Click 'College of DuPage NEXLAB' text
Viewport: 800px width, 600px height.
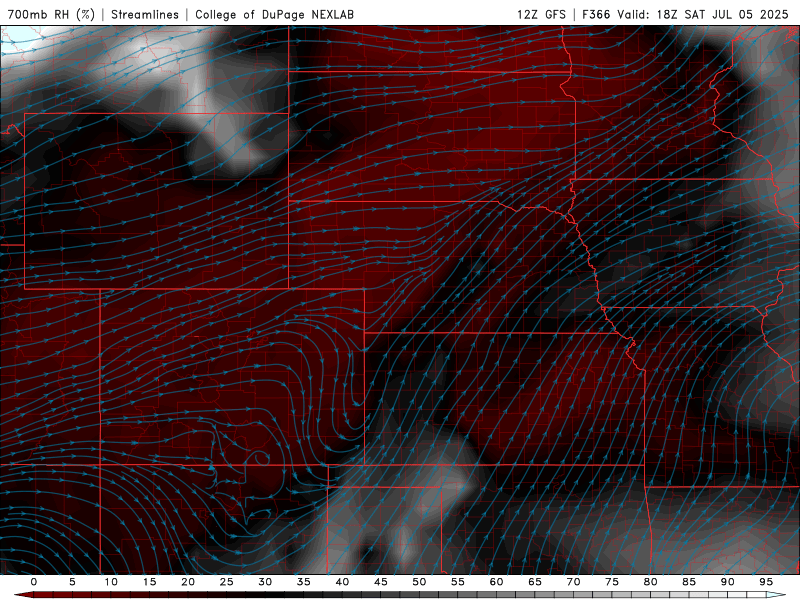point(274,14)
